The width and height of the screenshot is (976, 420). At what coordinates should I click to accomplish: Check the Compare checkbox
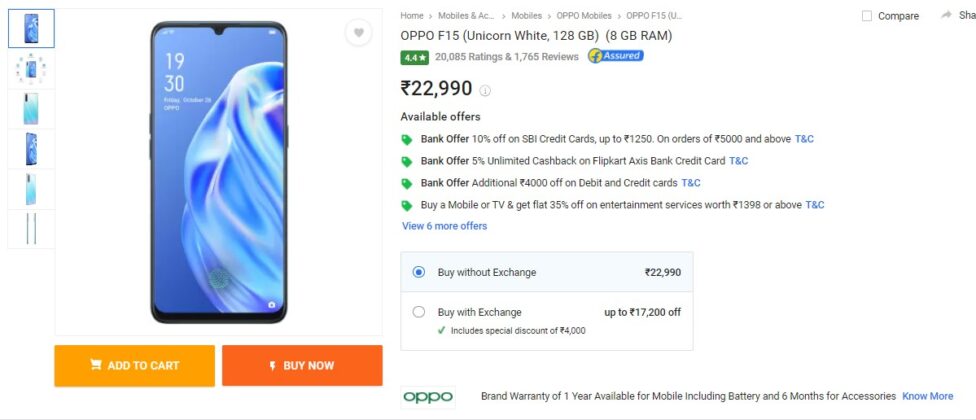pos(866,16)
